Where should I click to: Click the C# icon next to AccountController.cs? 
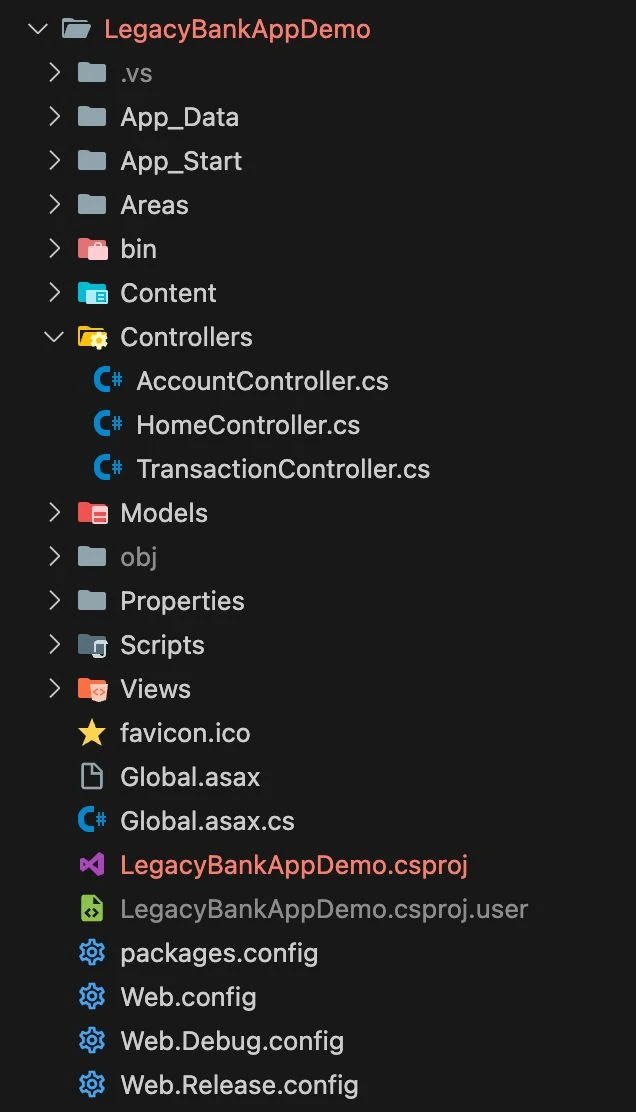(109, 381)
